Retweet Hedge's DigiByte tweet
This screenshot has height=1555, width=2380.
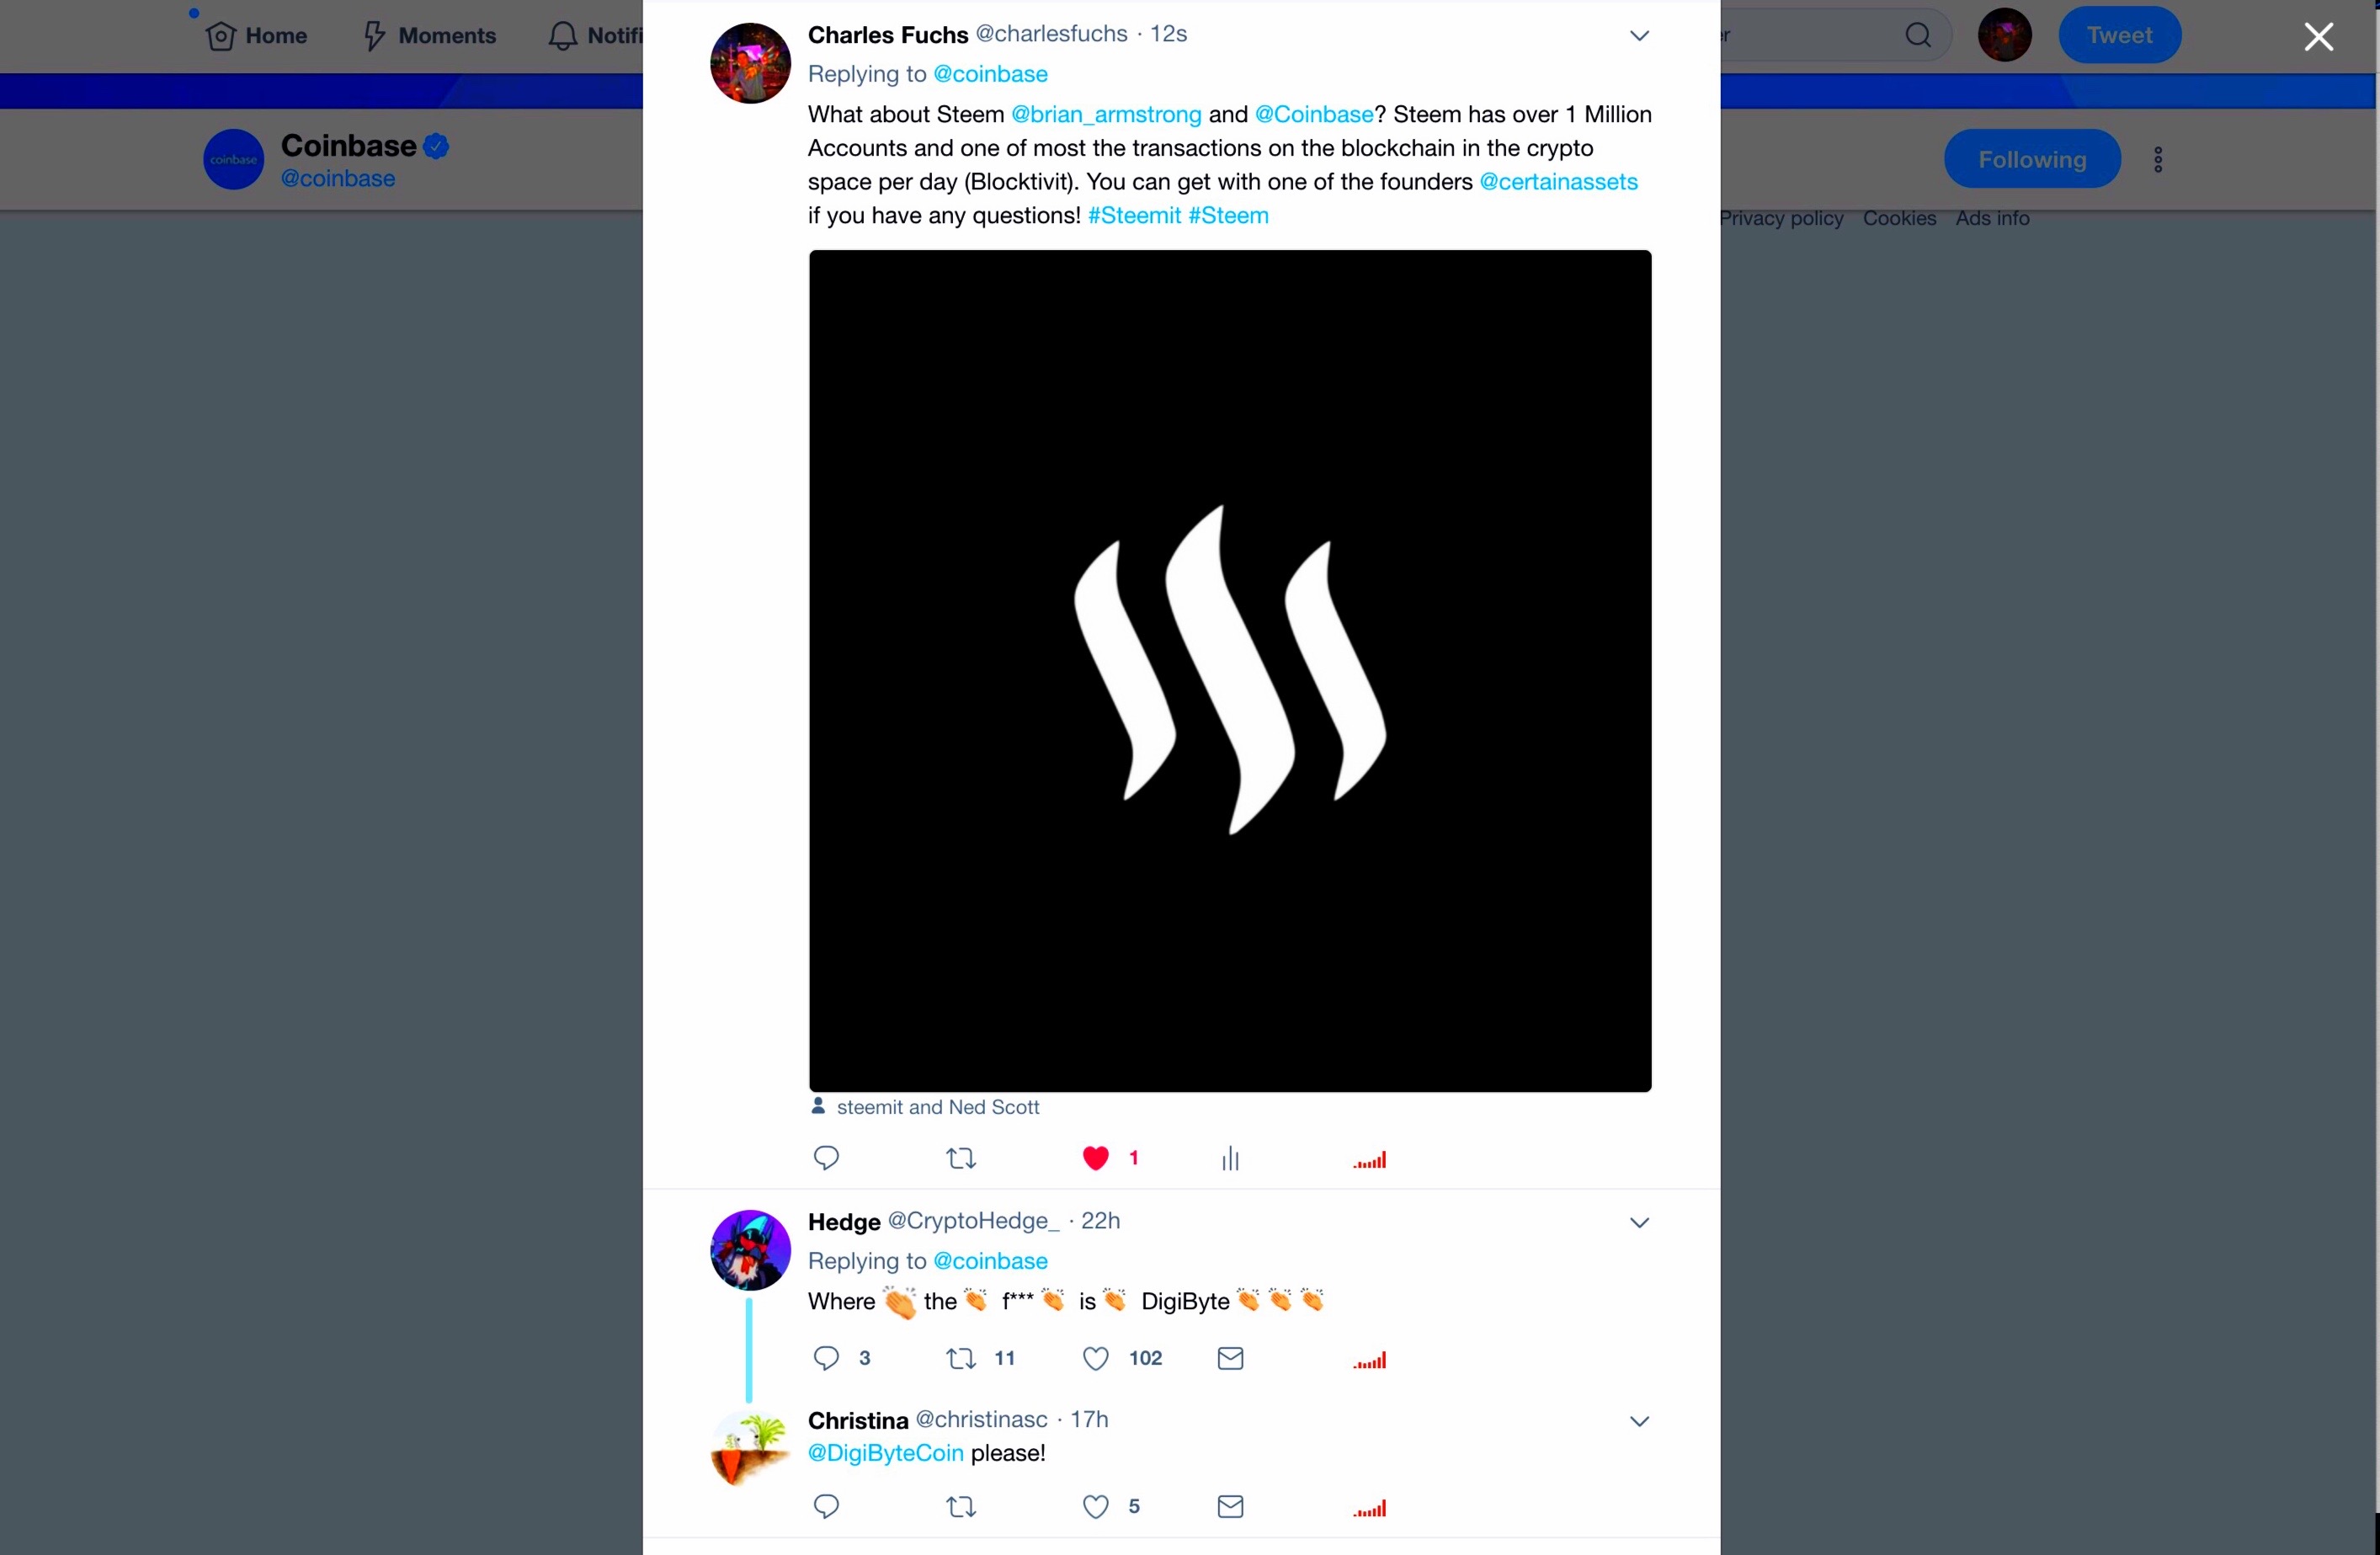click(961, 1358)
